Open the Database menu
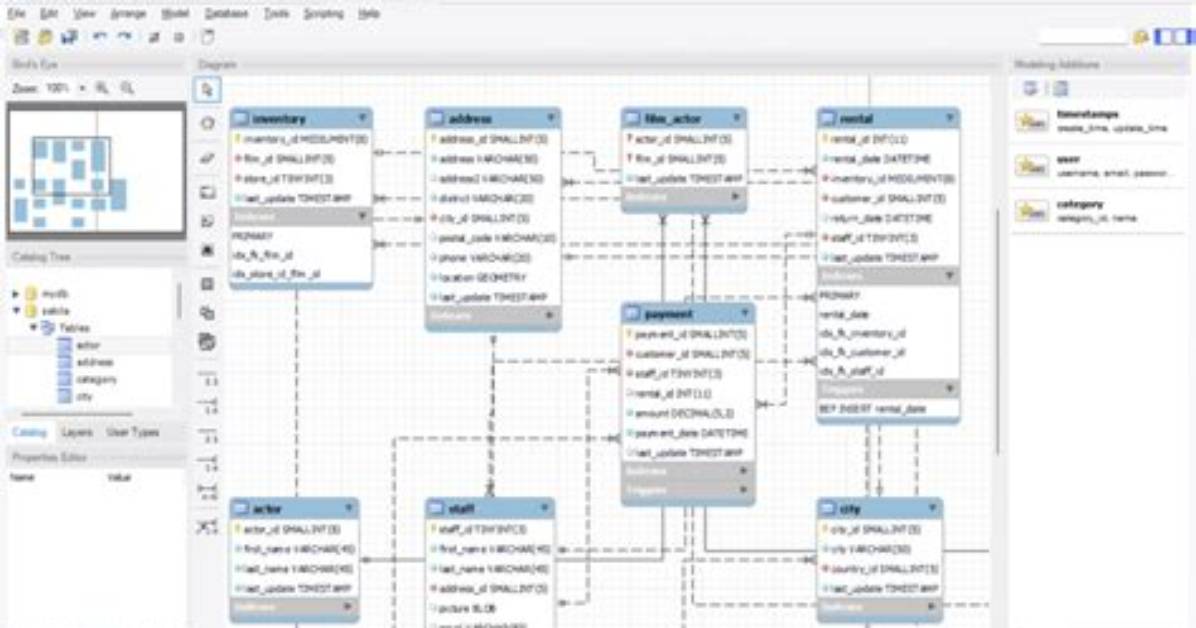The image size is (1196, 628). pyautogui.click(x=226, y=14)
